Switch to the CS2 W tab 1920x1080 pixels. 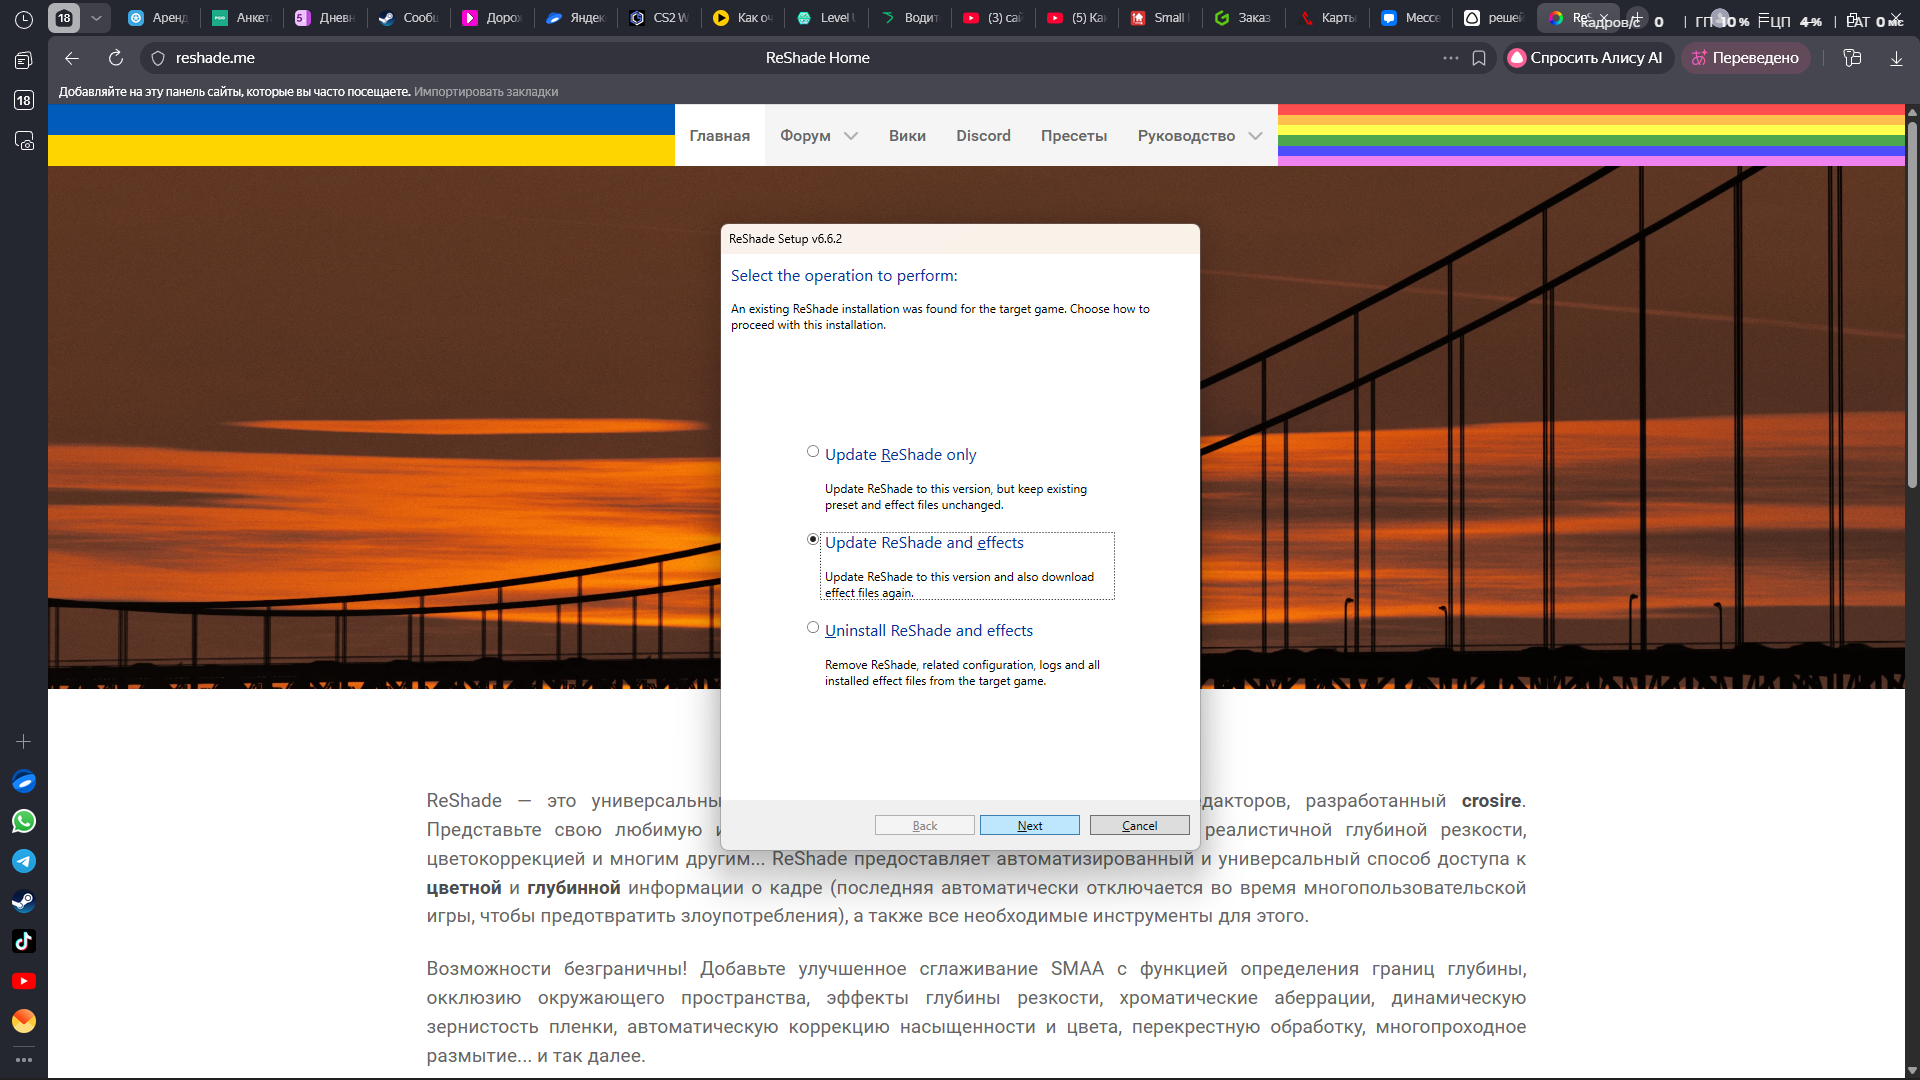(x=659, y=18)
